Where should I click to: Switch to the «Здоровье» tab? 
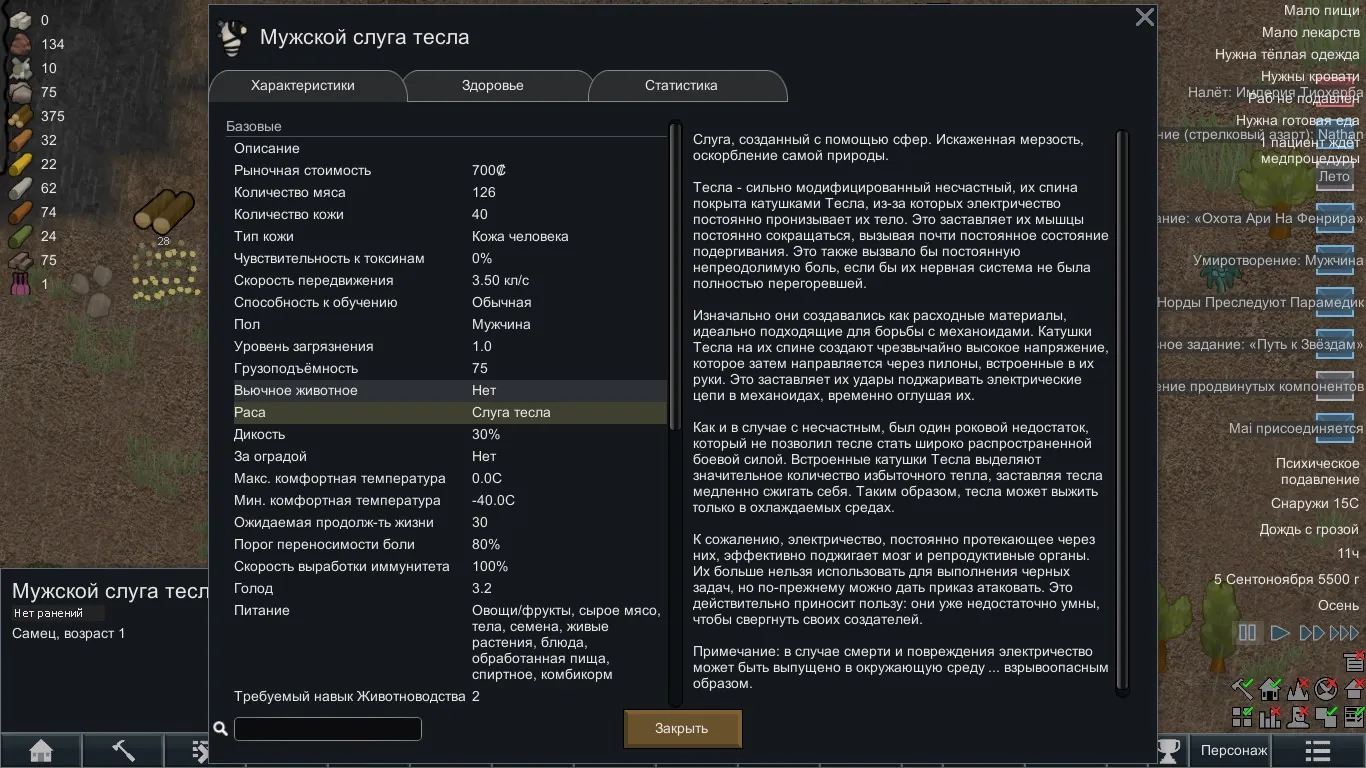point(492,86)
